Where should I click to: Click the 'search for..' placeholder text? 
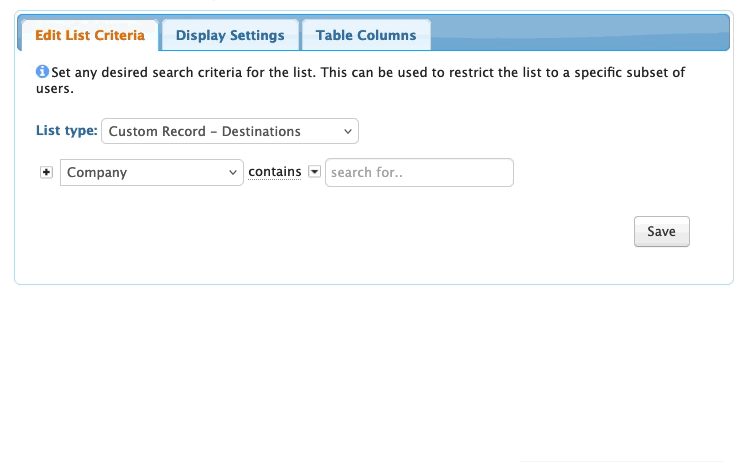(366, 172)
